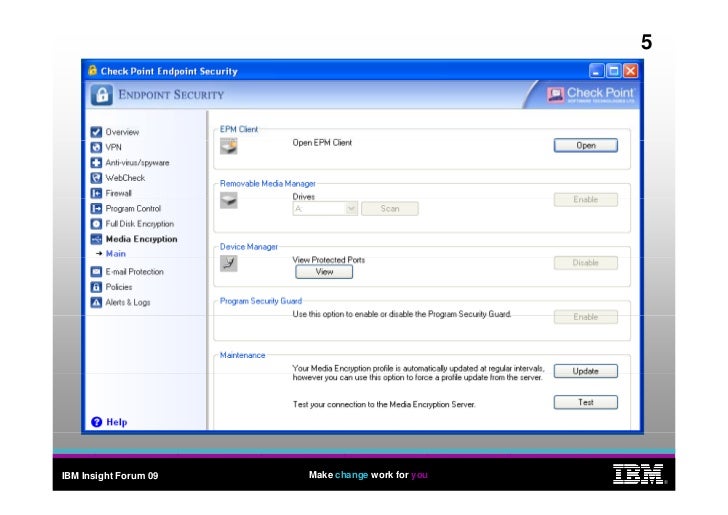Click Enable in Removable Media Manager
Image resolution: width=728 pixels, height=515 pixels.
pos(585,200)
